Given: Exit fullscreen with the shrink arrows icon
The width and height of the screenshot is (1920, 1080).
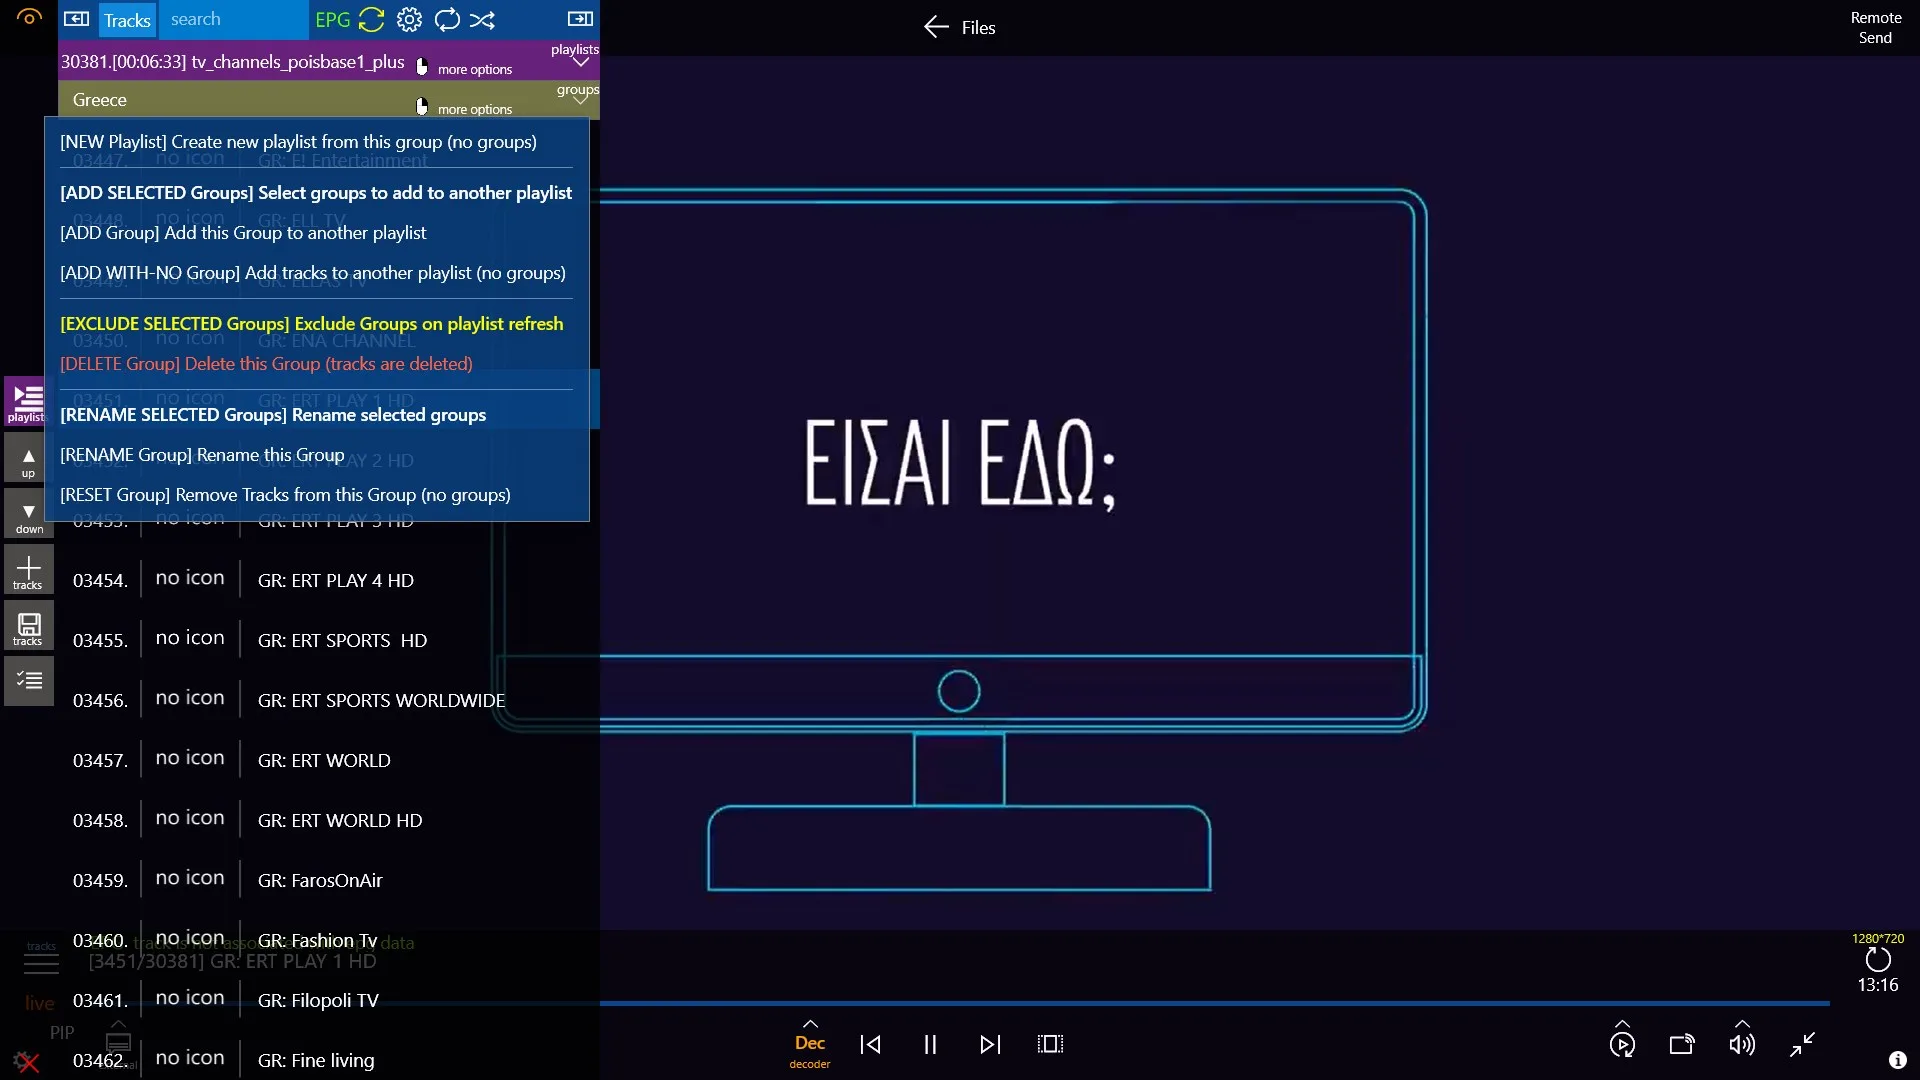Looking at the screenshot, I should (1802, 1044).
